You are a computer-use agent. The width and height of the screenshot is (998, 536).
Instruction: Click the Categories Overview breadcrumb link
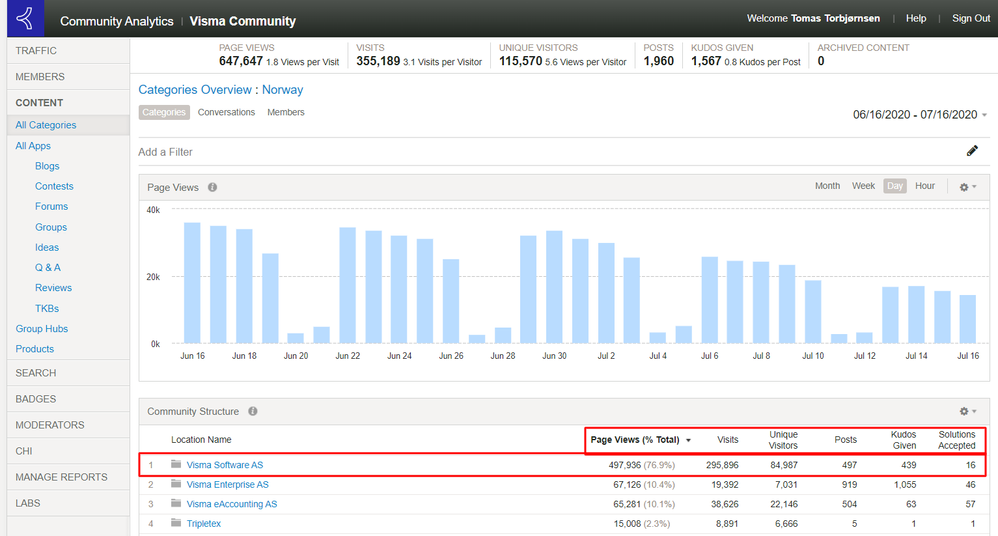point(195,90)
